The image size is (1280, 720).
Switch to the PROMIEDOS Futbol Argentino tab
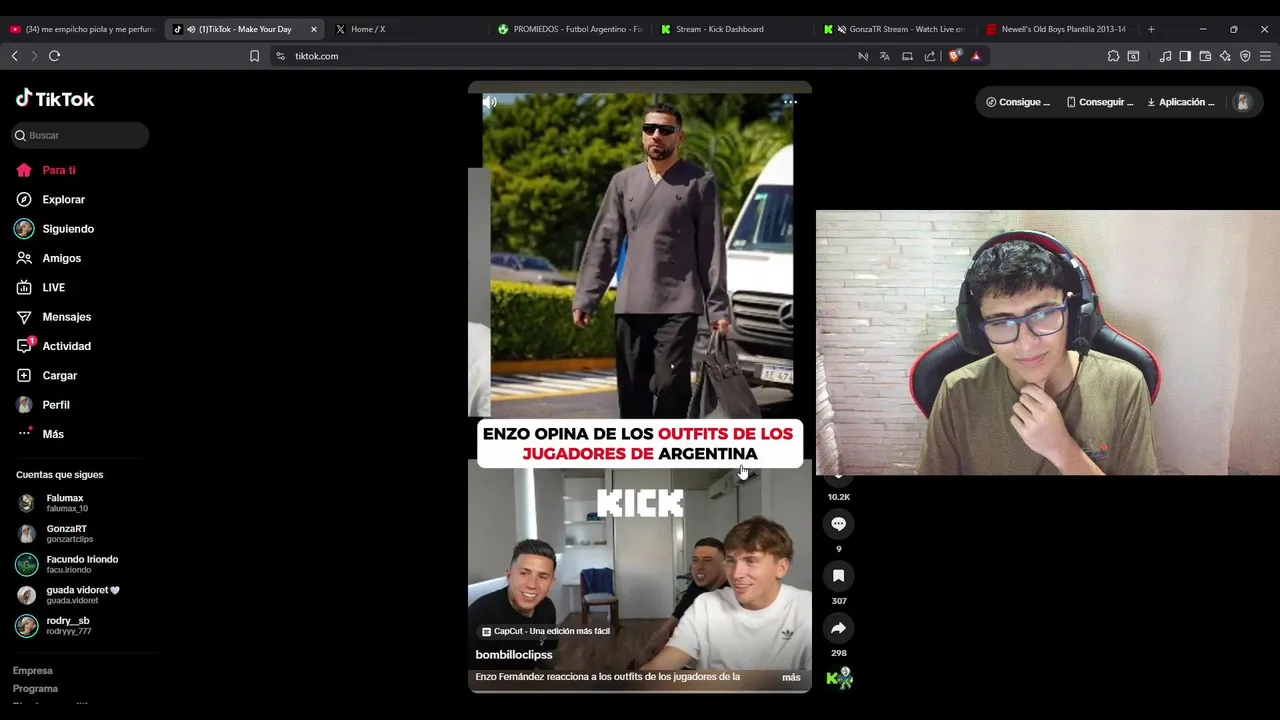coord(570,29)
